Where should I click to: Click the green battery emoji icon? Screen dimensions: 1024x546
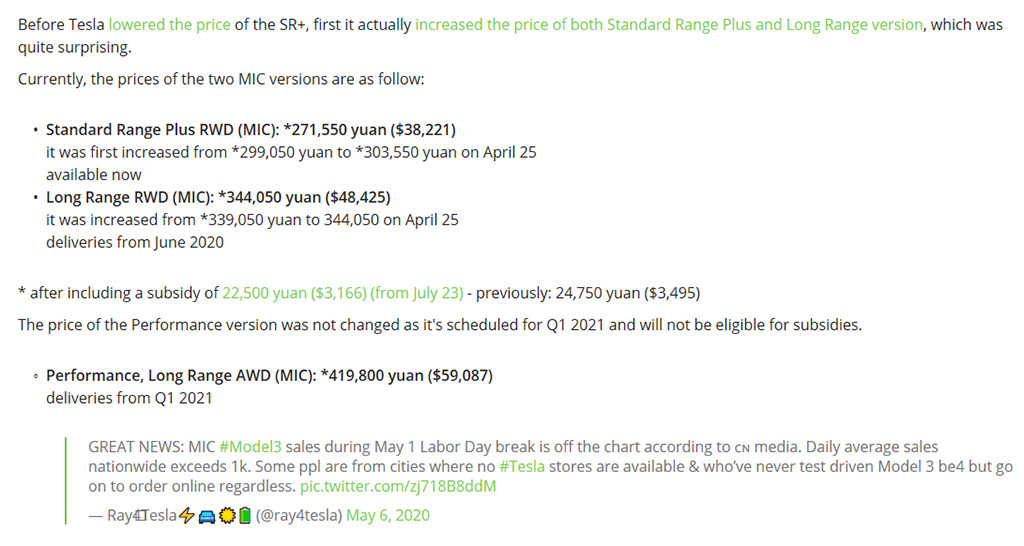click(x=244, y=516)
